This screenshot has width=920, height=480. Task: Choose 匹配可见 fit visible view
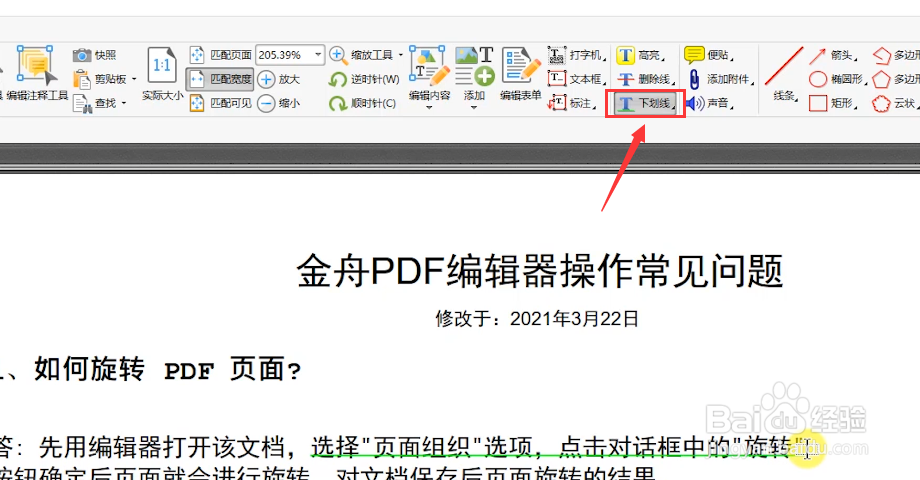(x=220, y=103)
